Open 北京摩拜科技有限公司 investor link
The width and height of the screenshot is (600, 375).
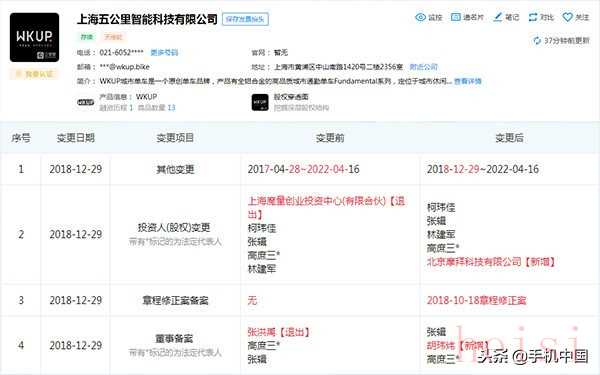[474, 262]
